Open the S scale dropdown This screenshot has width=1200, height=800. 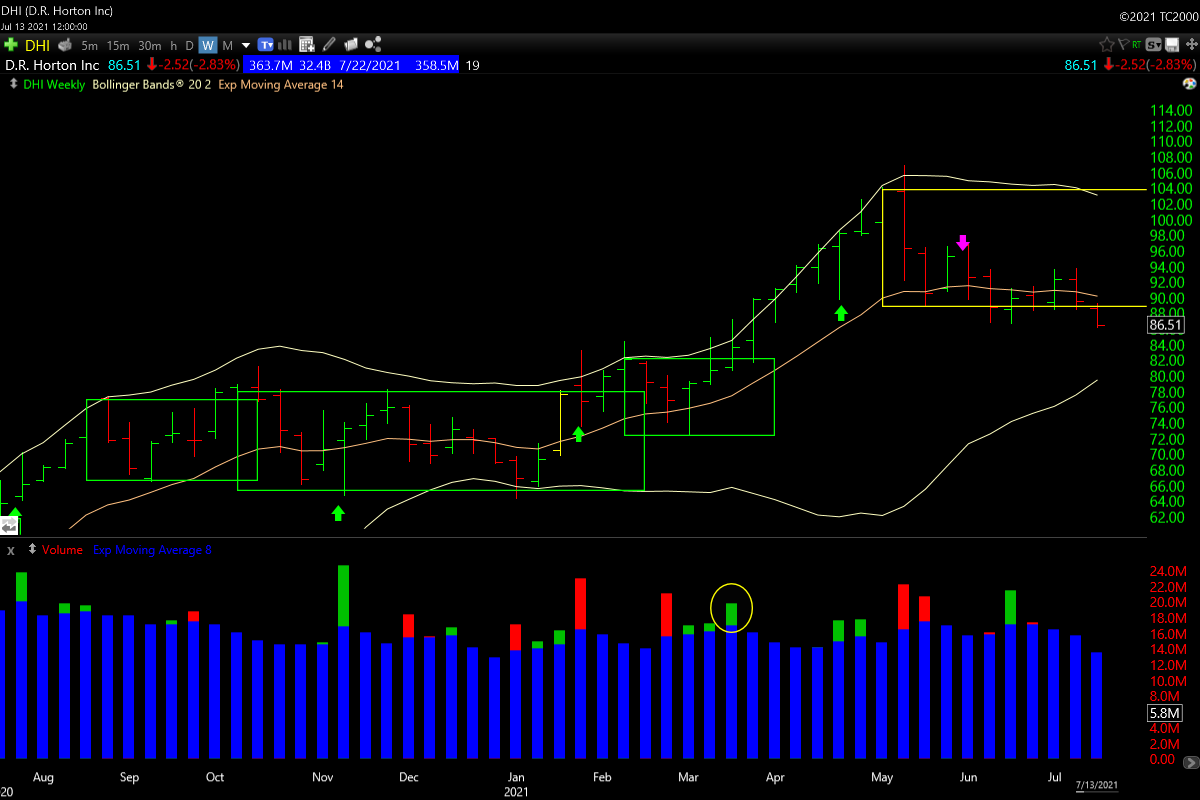pyautogui.click(x=1153, y=44)
